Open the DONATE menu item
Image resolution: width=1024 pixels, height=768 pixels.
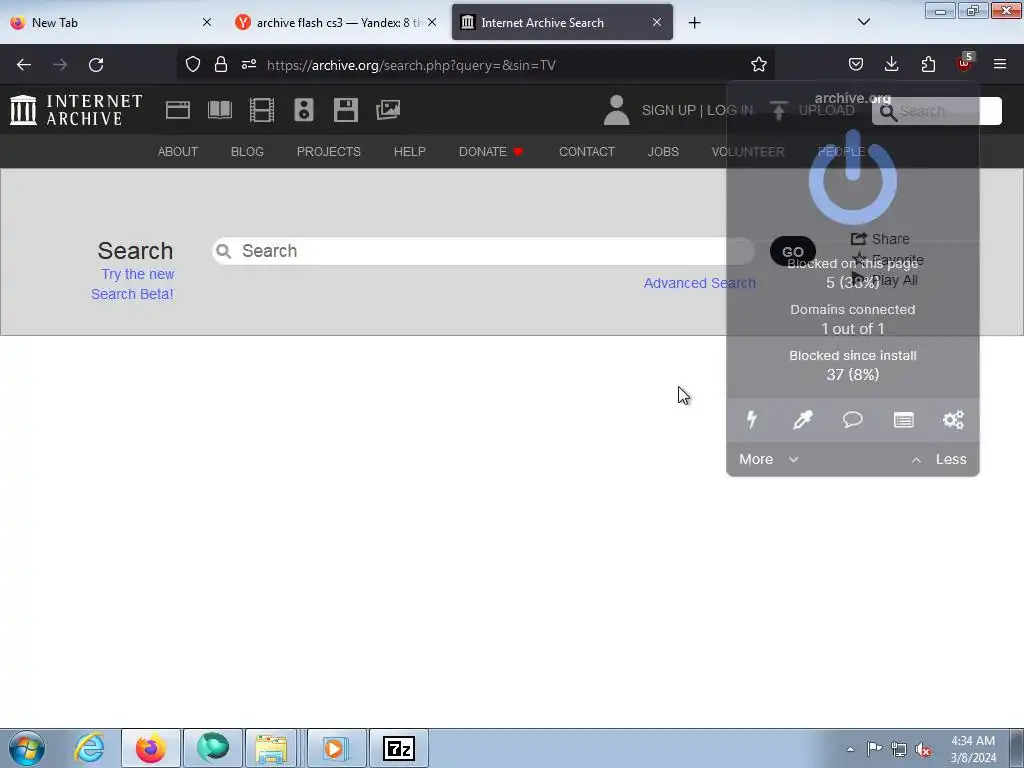[491, 152]
